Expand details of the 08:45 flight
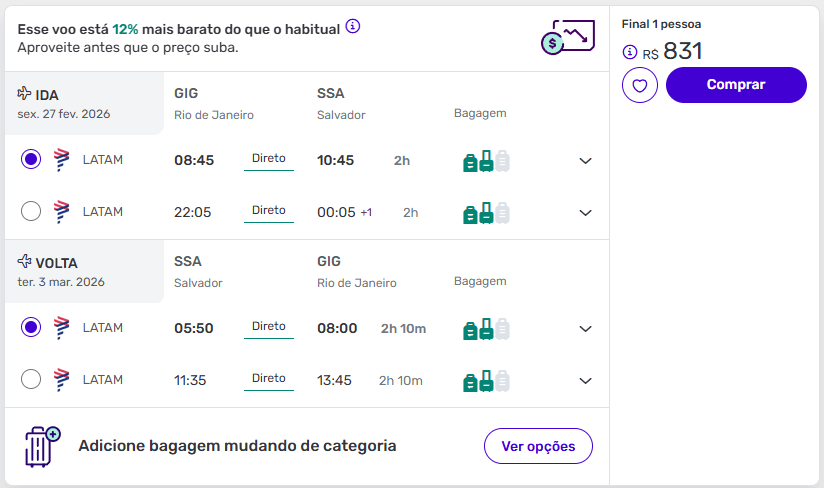Viewport: 824px width, 488px height. 586,160
